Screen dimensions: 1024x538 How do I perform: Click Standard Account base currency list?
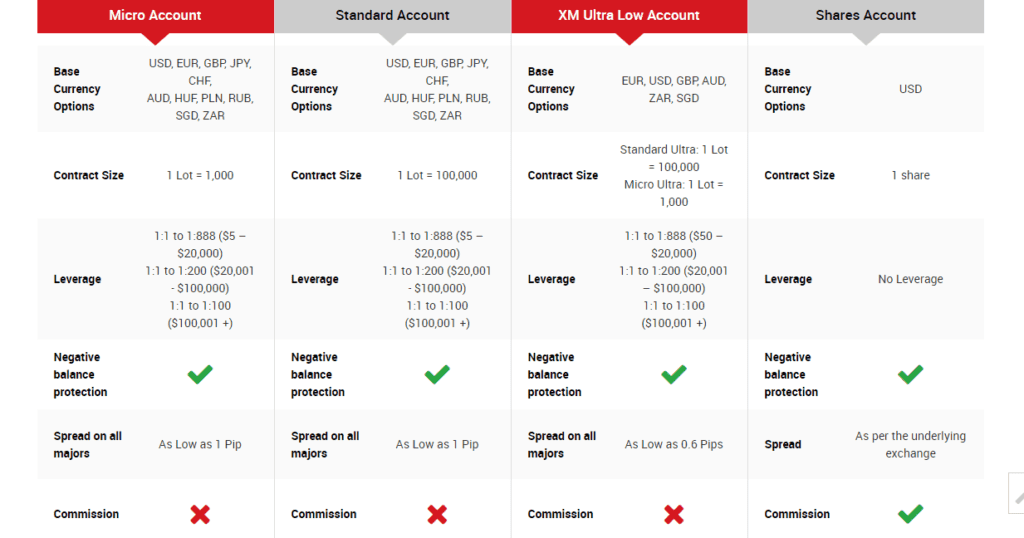click(x=437, y=89)
